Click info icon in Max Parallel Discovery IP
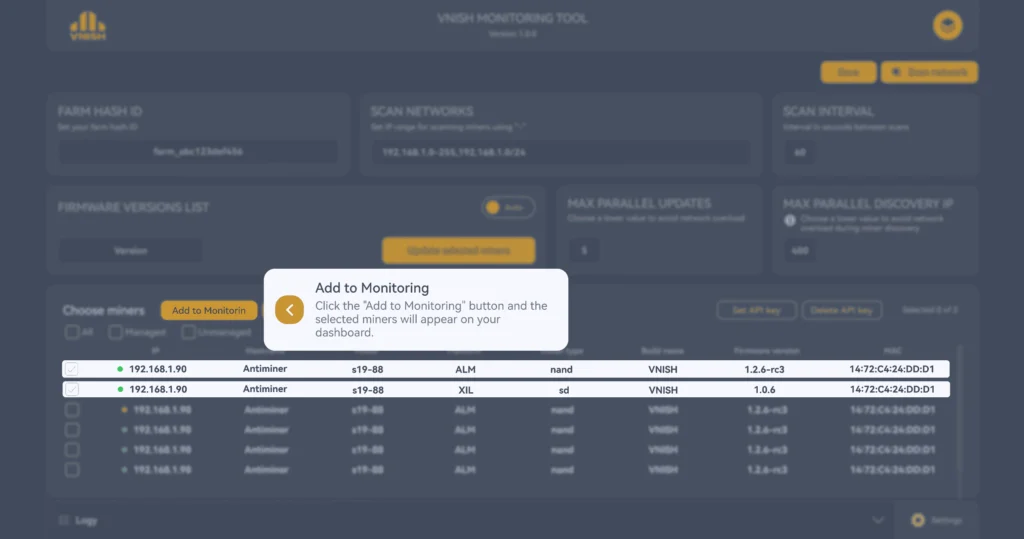Viewport: 1024px width, 539px height. click(790, 221)
